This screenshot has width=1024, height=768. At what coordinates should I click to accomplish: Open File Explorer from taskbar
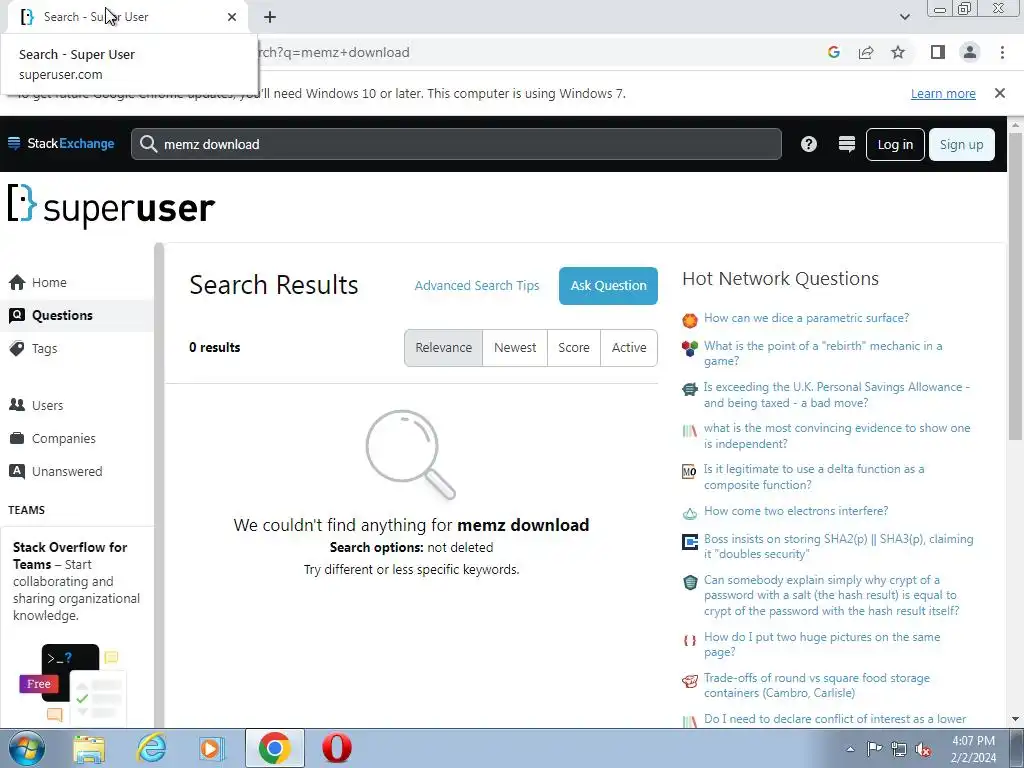pos(89,748)
